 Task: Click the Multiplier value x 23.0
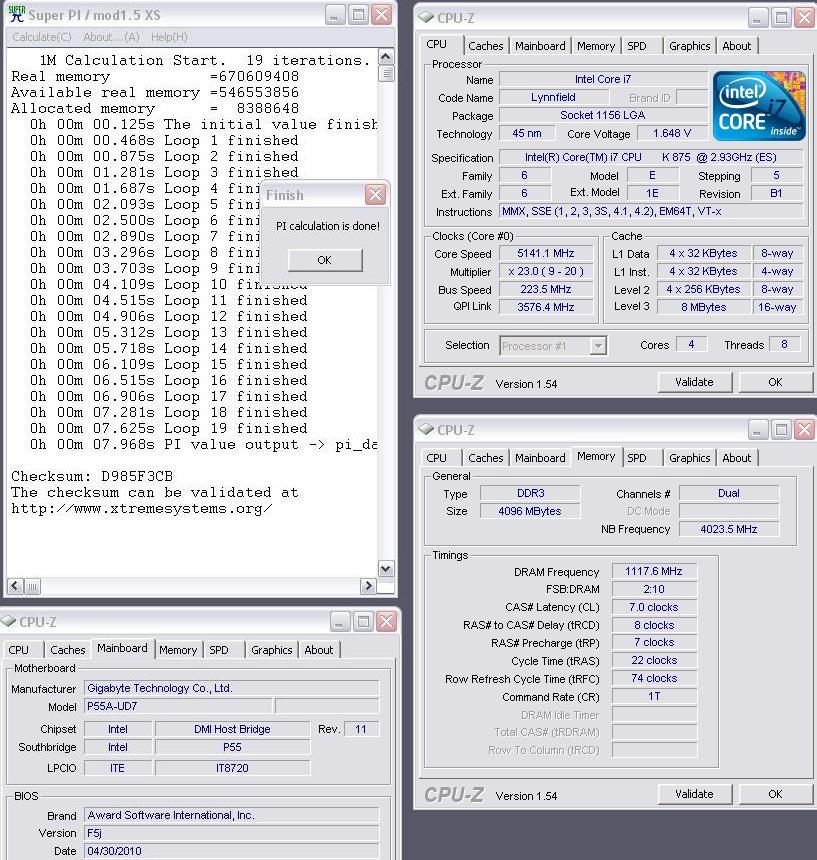[x=546, y=271]
